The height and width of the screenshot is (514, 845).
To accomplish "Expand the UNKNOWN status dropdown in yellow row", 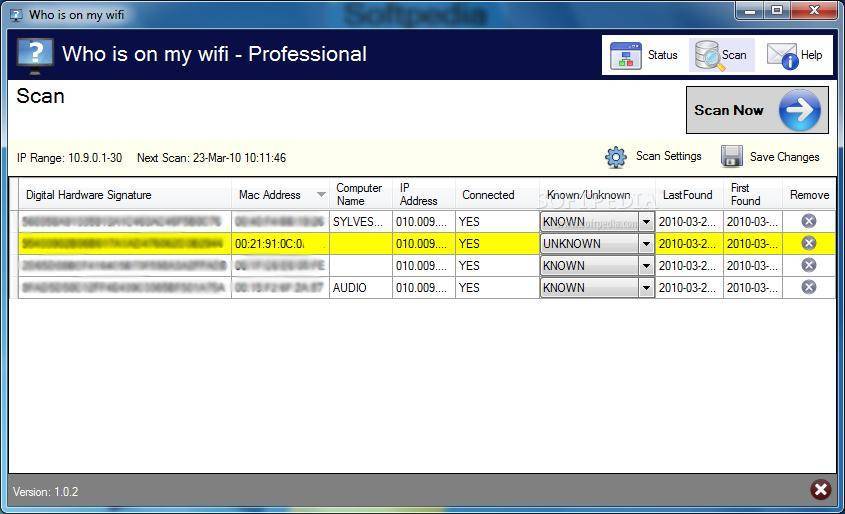I will pos(646,244).
